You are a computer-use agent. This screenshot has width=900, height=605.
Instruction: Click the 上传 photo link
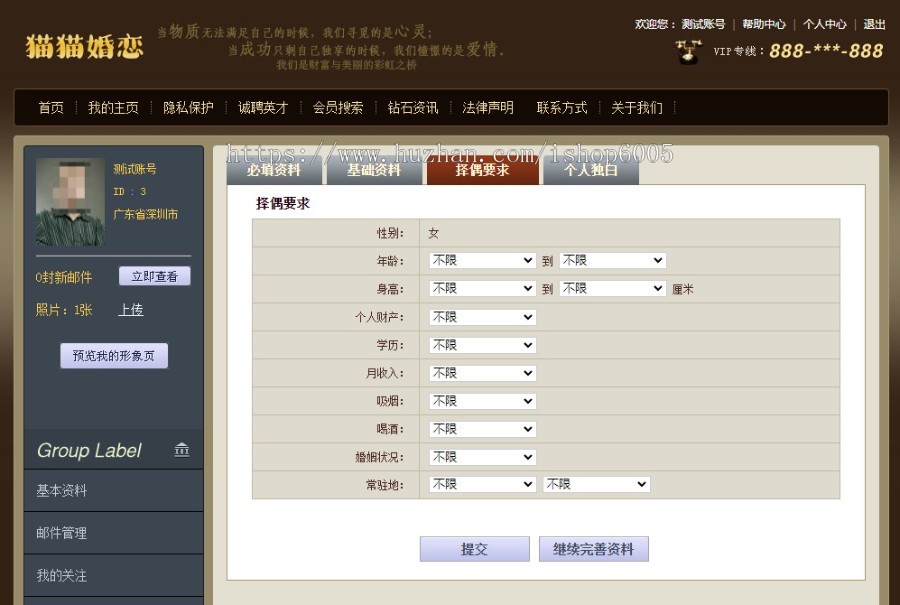131,310
